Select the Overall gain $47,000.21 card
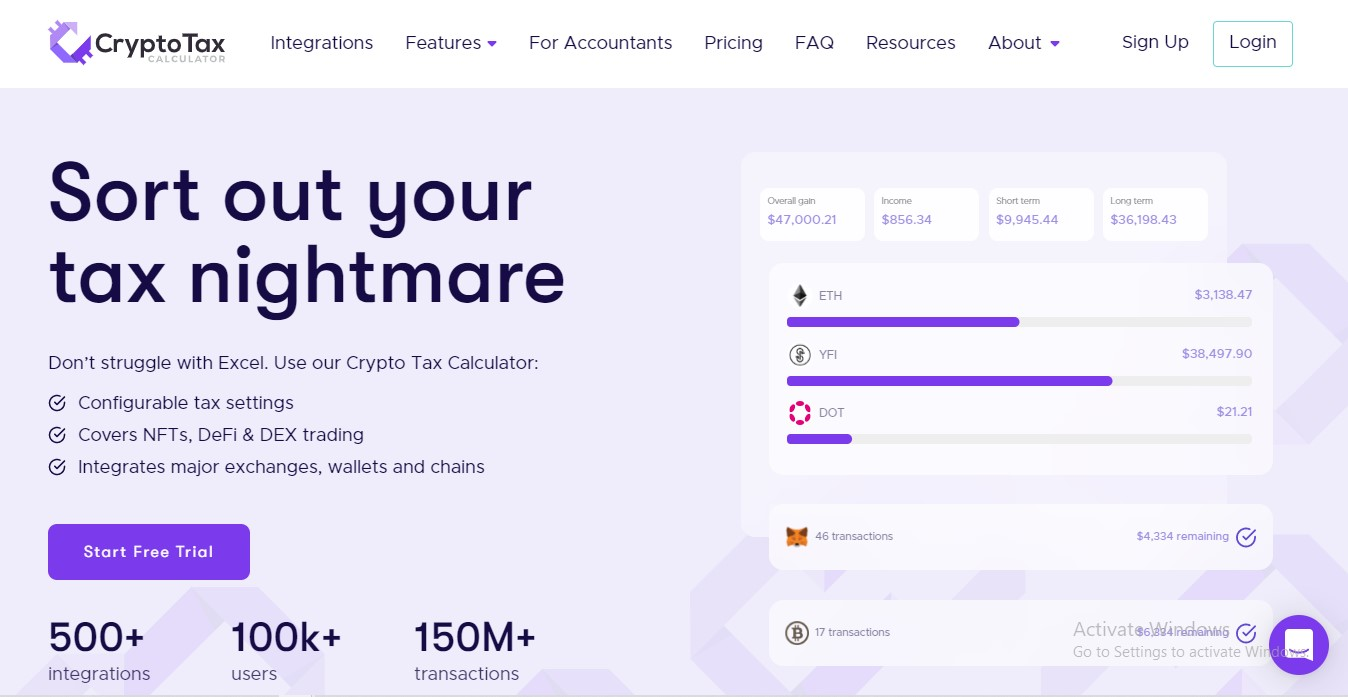 [x=812, y=213]
